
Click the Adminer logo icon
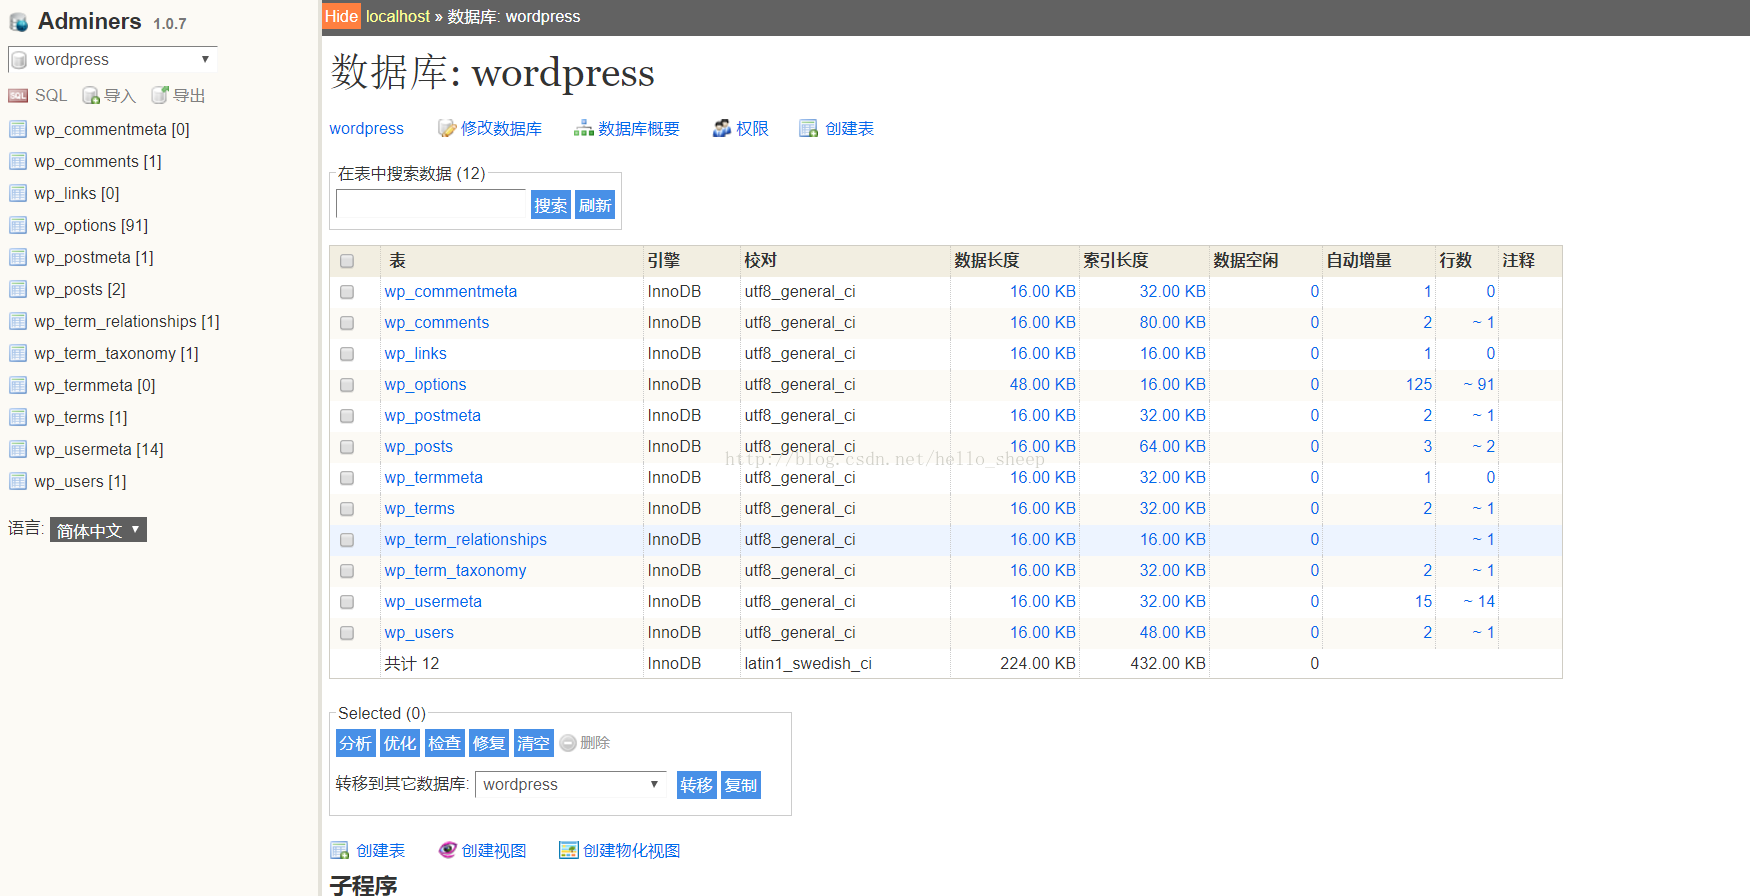tap(18, 22)
